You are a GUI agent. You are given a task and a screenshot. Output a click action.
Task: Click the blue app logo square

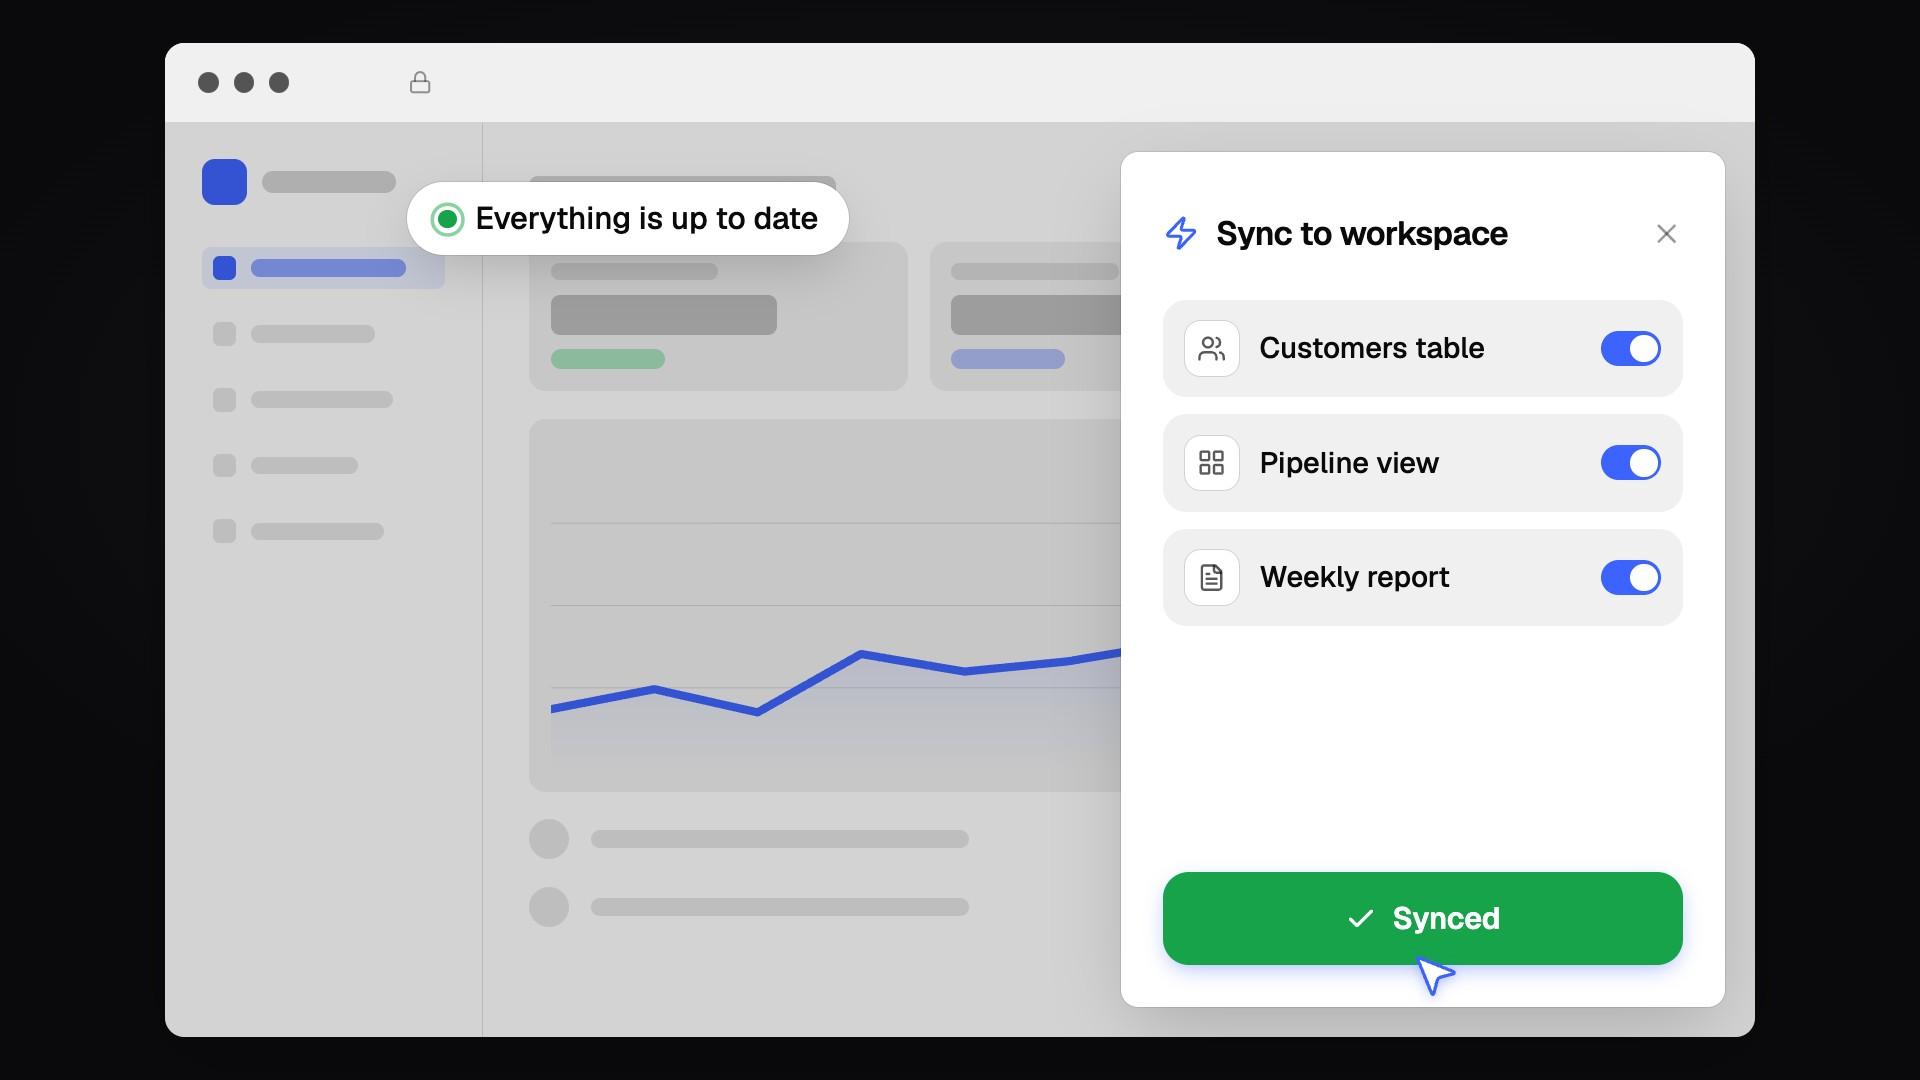224,182
